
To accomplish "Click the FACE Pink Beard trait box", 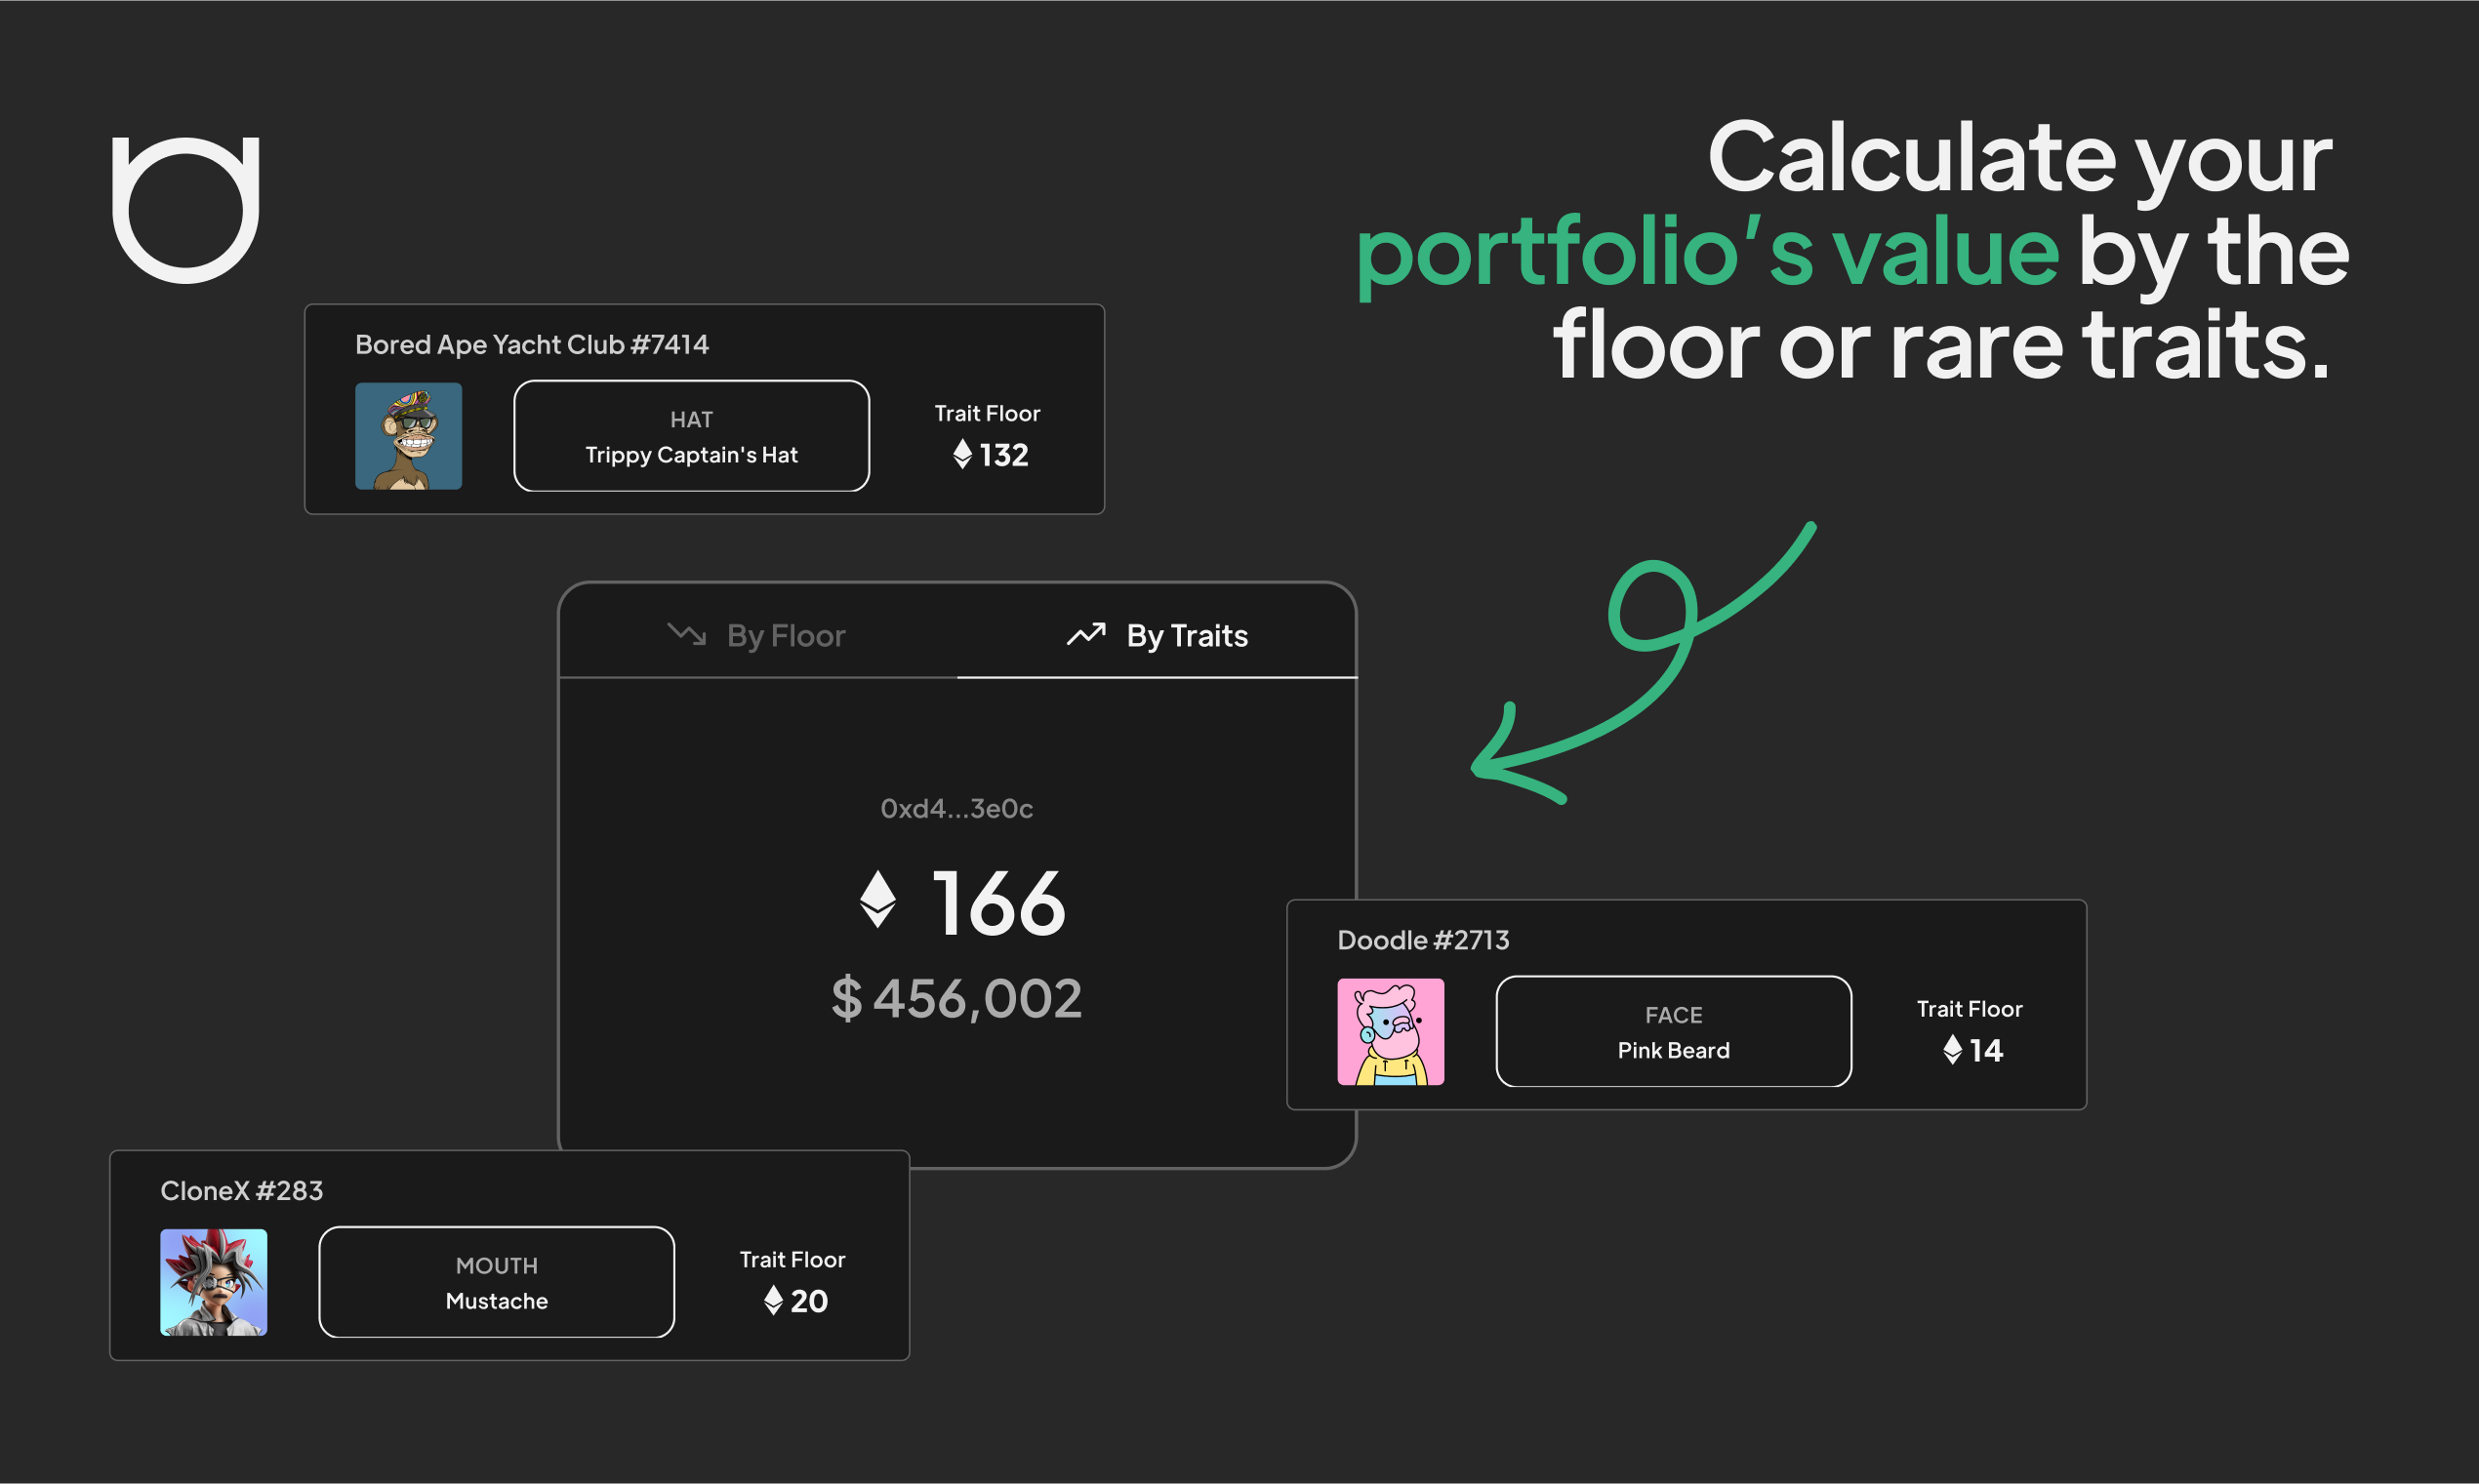I will click(x=1673, y=1031).
